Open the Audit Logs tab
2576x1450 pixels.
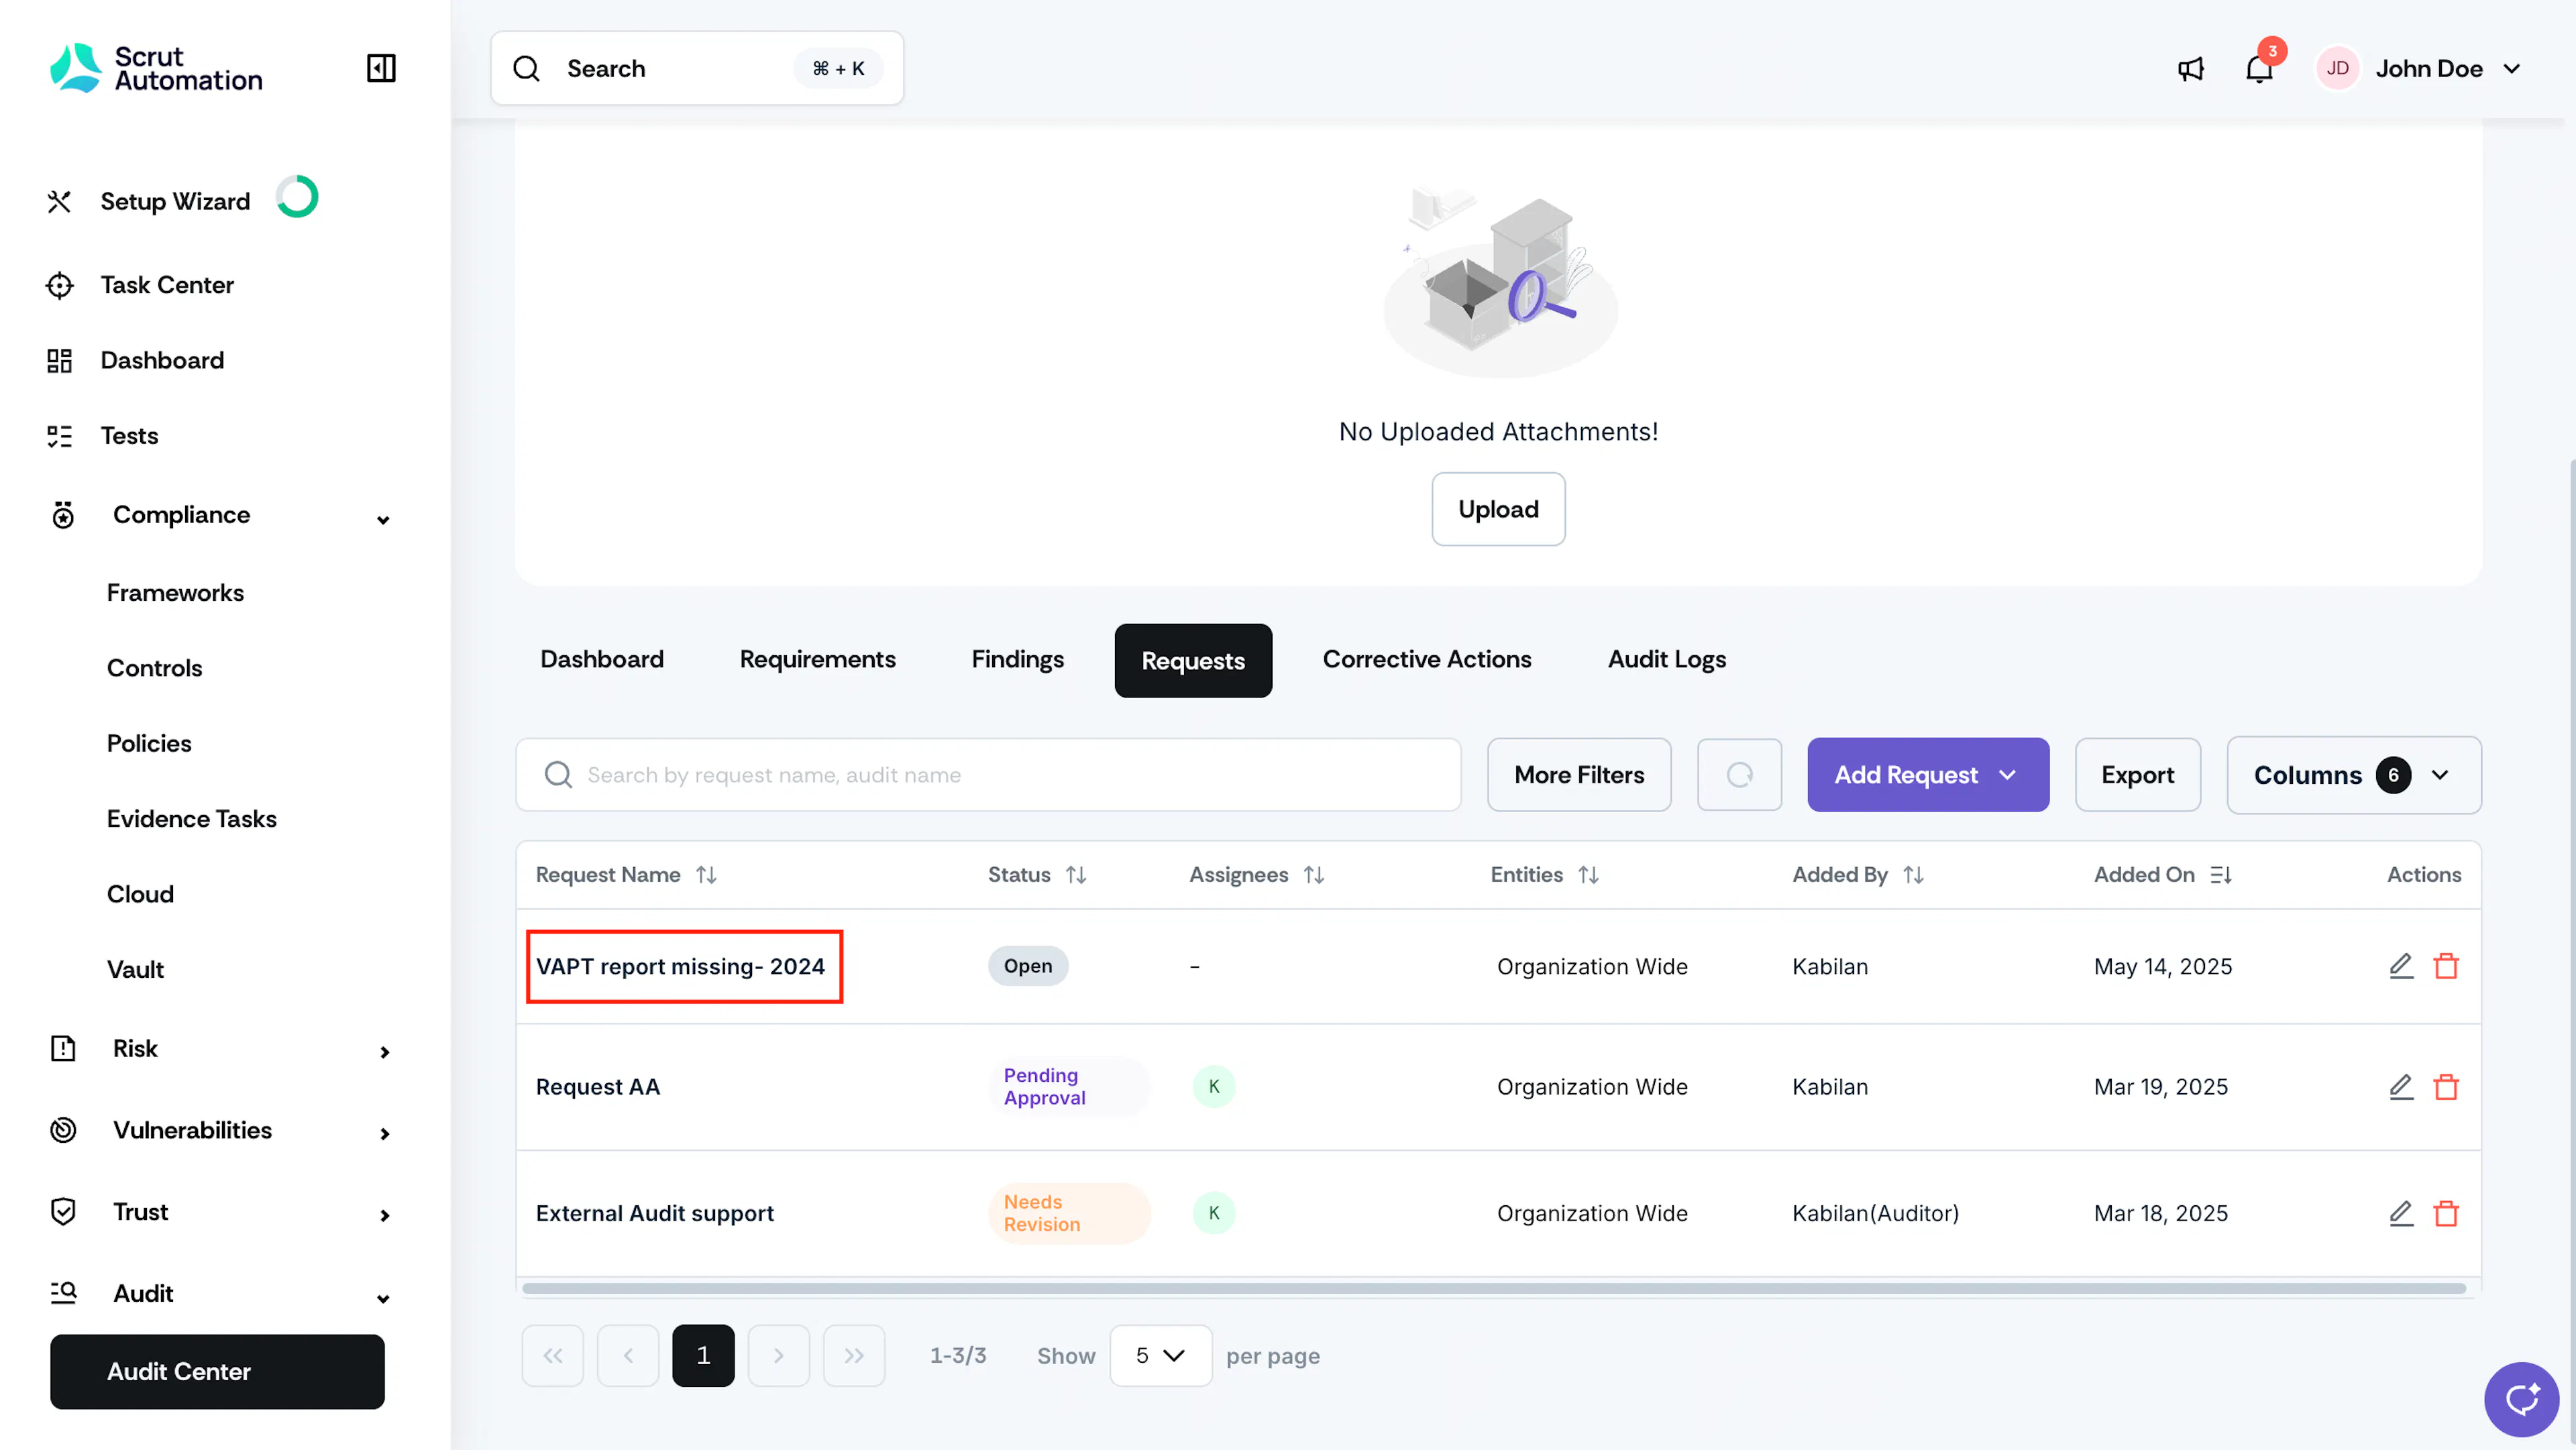coord(1666,659)
